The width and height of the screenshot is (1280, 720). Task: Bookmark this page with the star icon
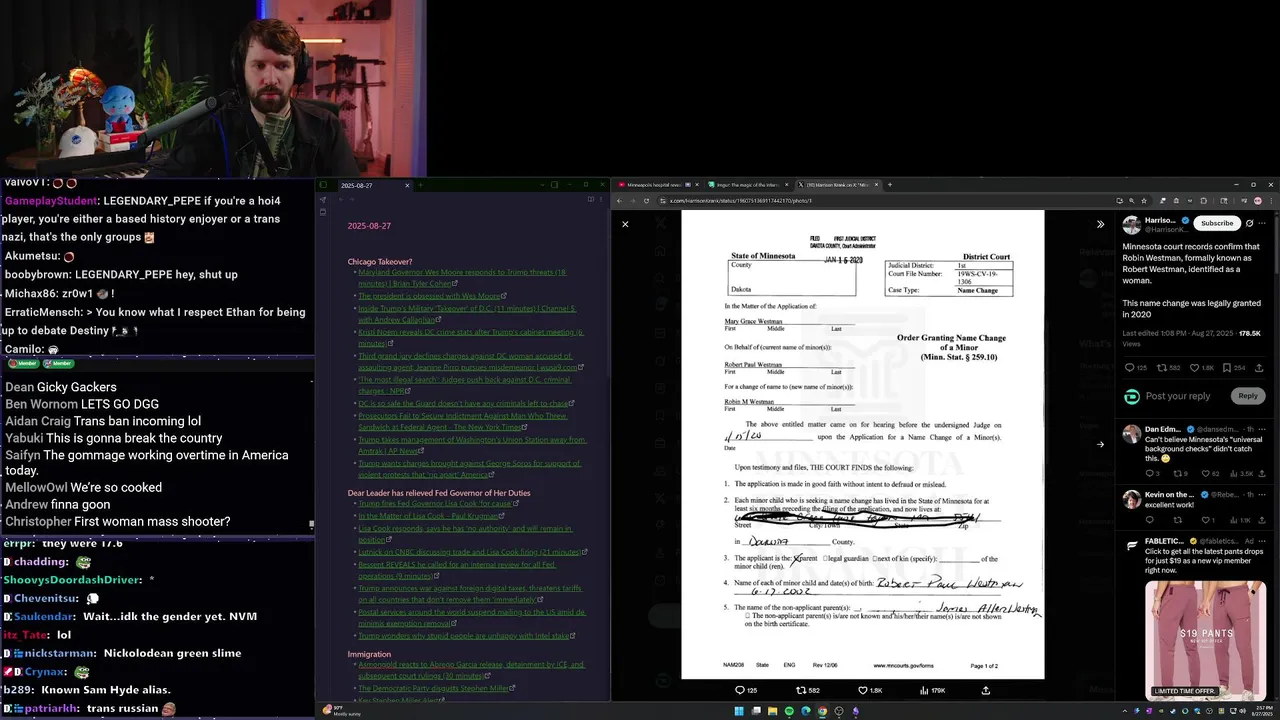click(x=1146, y=201)
